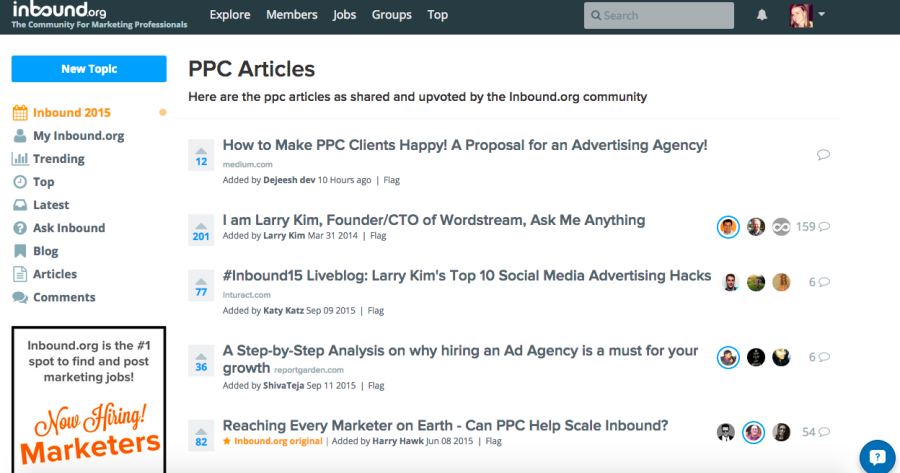This screenshot has width=900, height=473.
Task: Click the user profile avatar in header
Action: coord(801,15)
